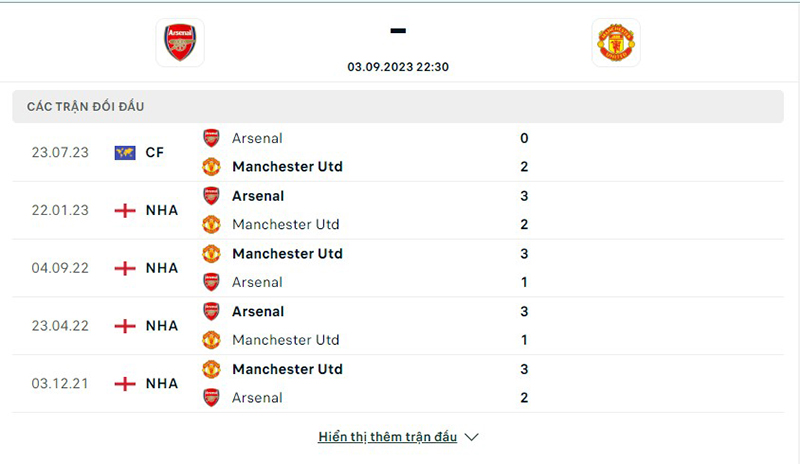Viewport: 800px width, 464px height.
Task: Click the England flag beside the 23.04.22 match
Action: tap(125, 326)
